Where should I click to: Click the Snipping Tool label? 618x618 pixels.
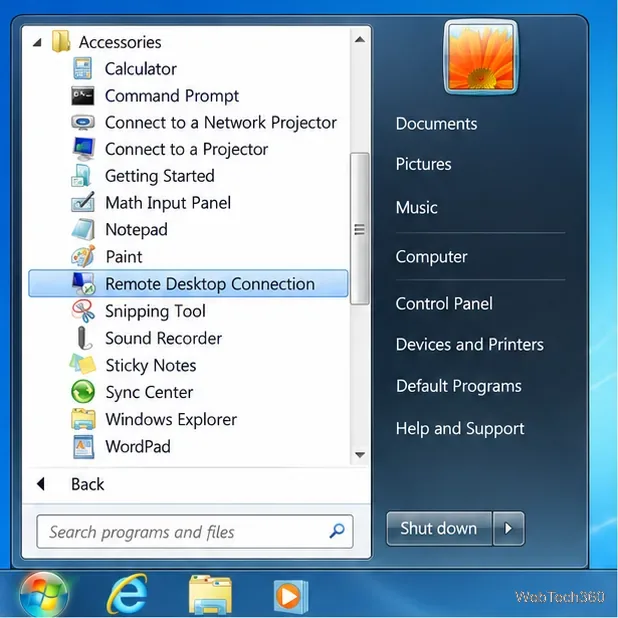[155, 311]
